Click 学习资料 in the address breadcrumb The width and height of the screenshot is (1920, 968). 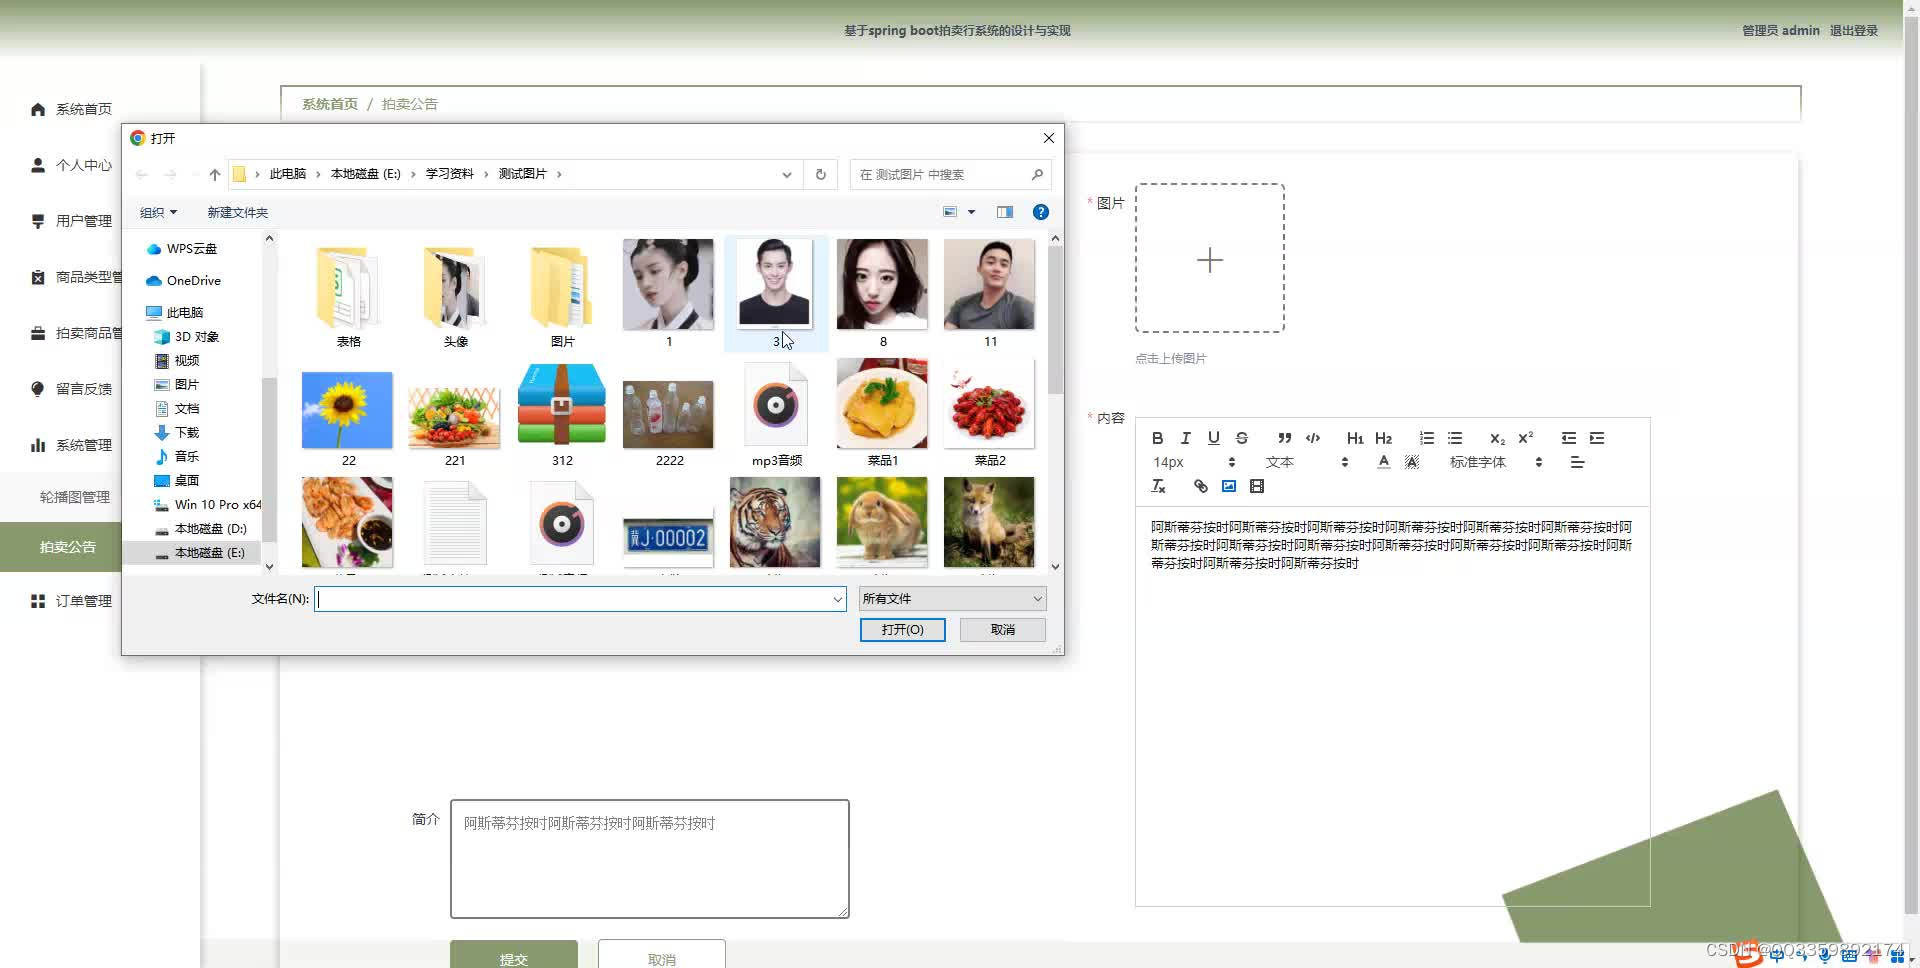(x=449, y=174)
